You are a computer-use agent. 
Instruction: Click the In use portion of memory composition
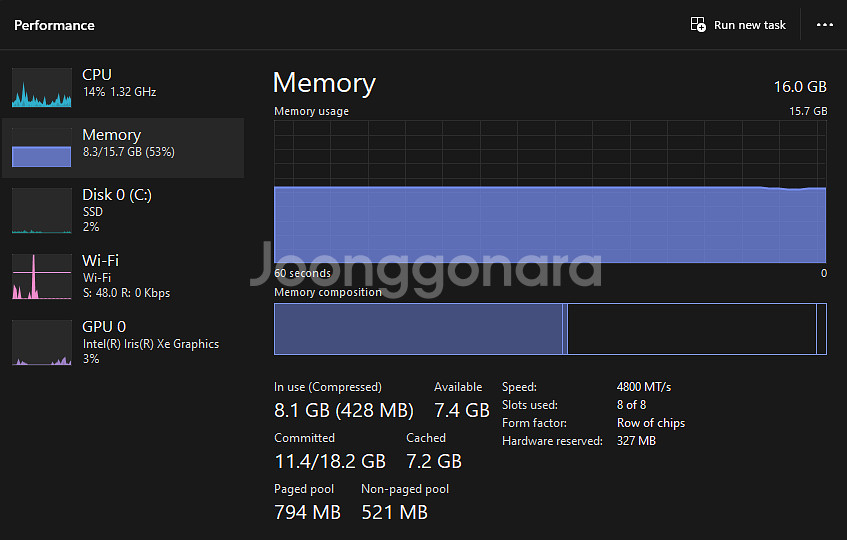point(418,329)
